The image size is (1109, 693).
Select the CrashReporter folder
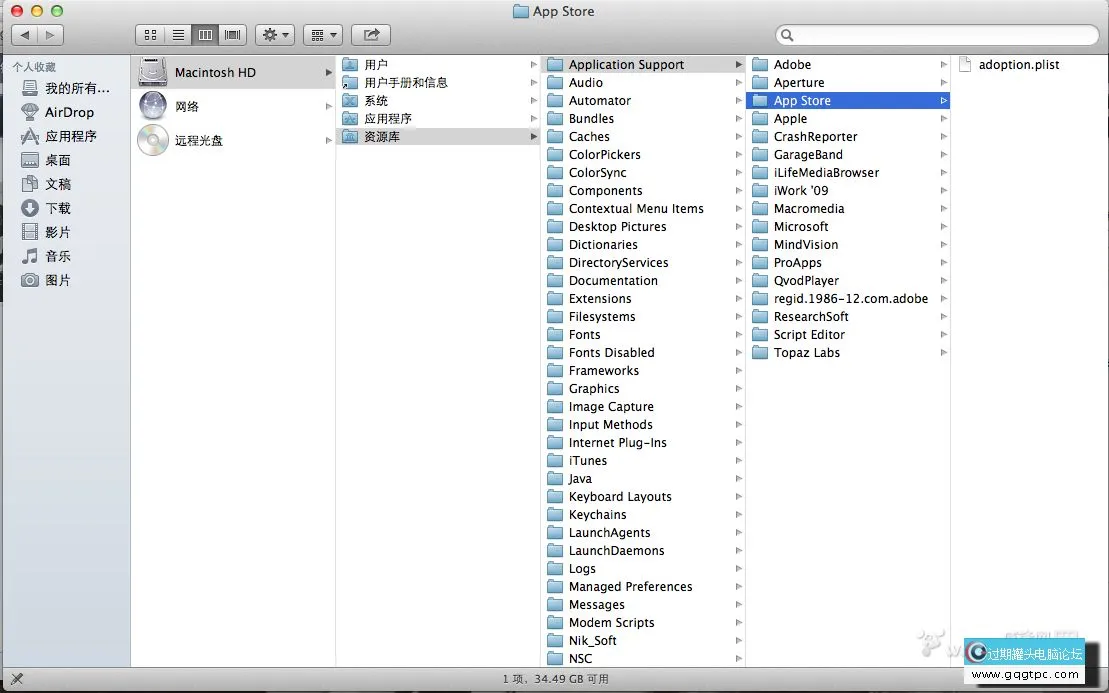(x=815, y=137)
